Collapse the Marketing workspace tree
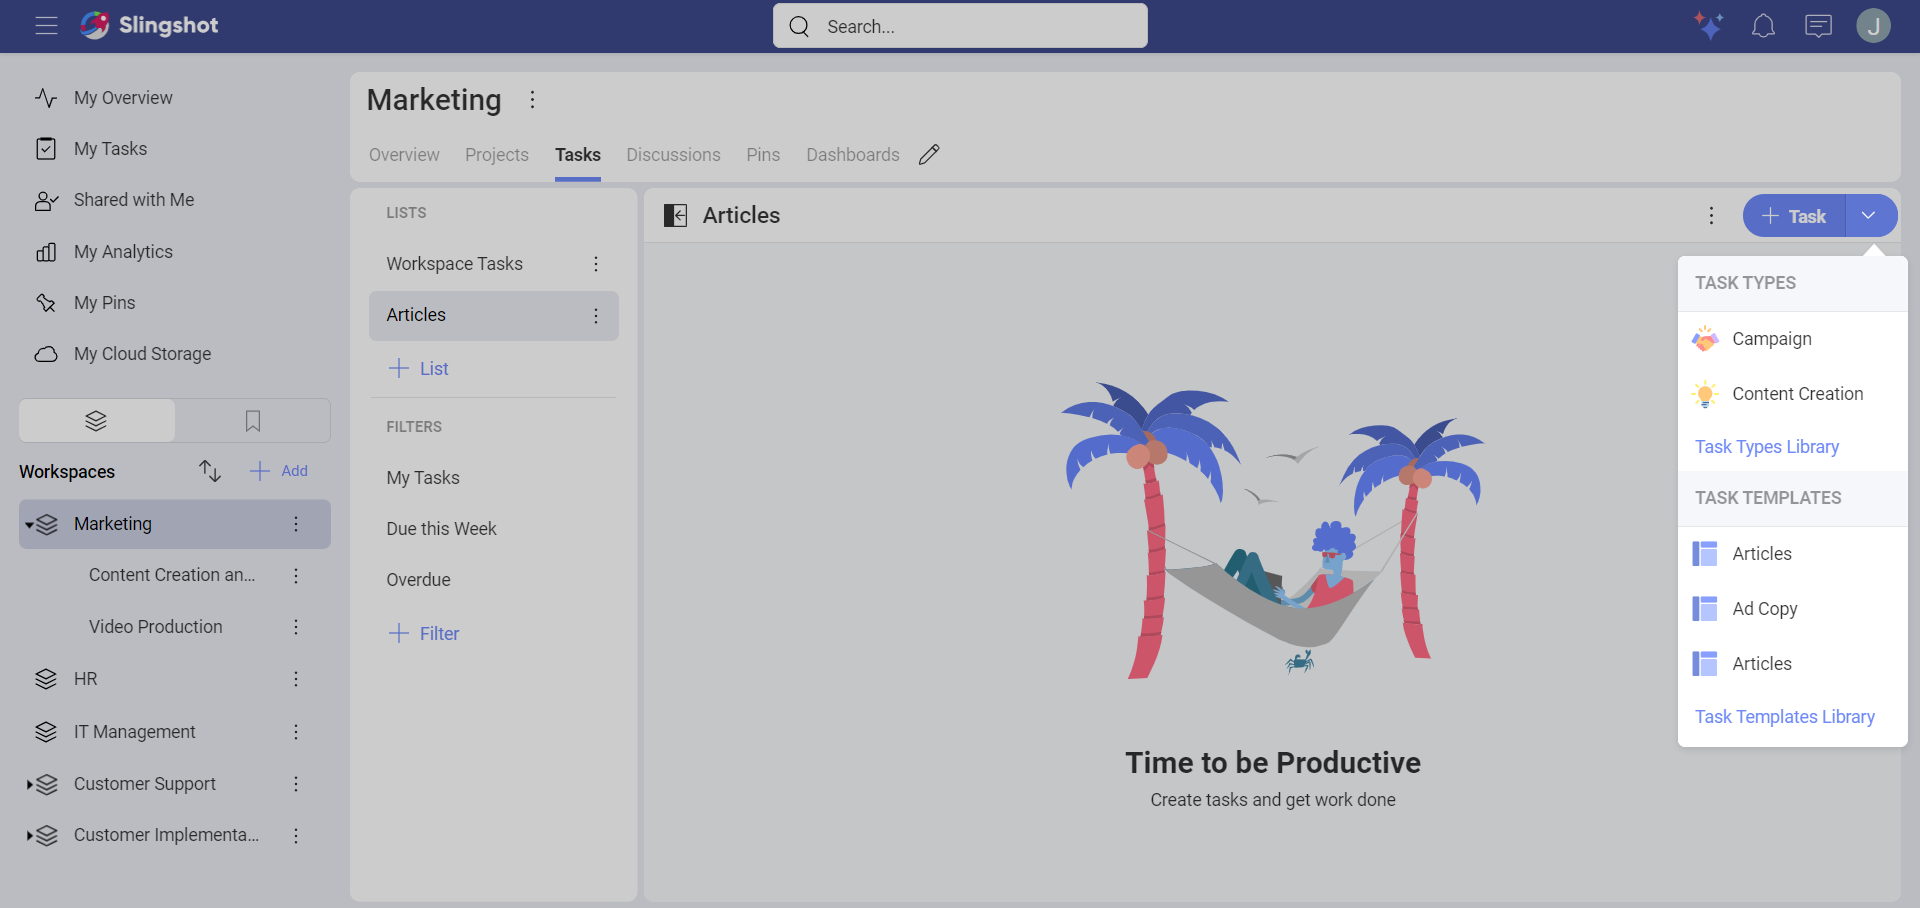The image size is (1920, 908). (x=29, y=525)
